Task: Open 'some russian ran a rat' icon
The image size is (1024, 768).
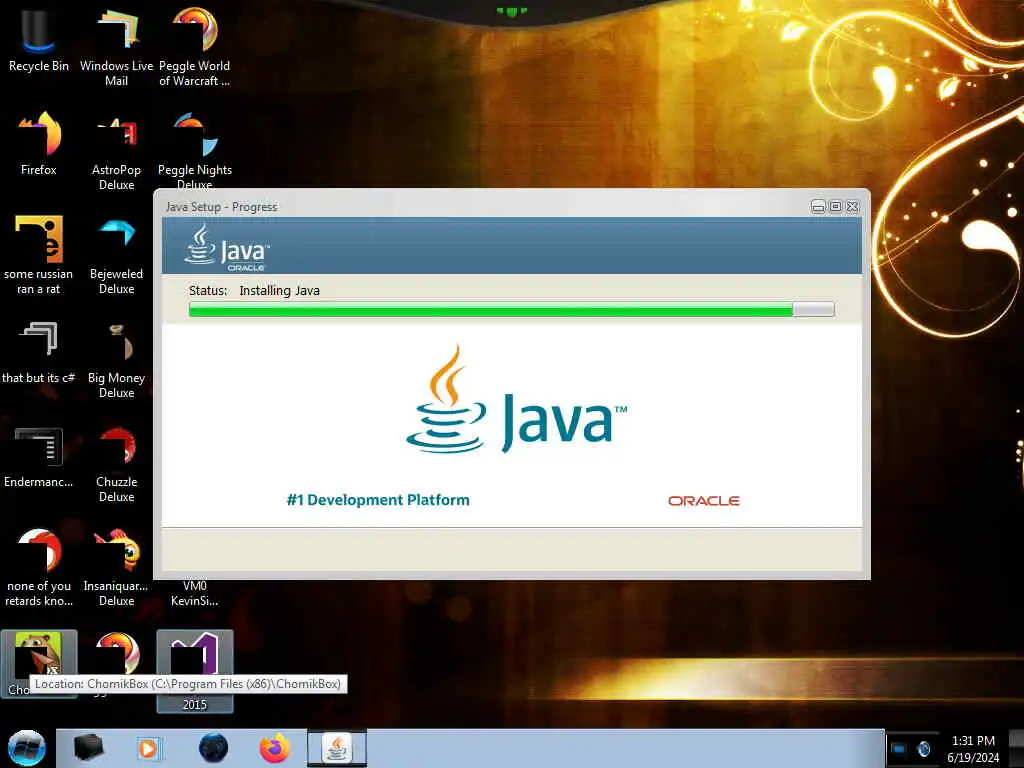Action: click(x=39, y=255)
